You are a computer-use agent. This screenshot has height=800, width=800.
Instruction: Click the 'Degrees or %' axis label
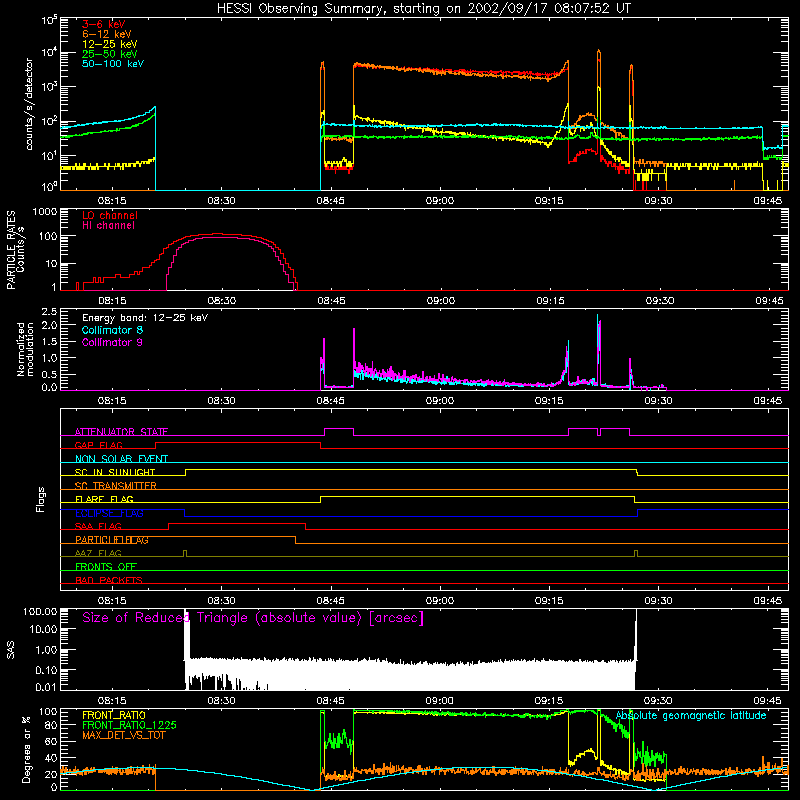click(26, 749)
